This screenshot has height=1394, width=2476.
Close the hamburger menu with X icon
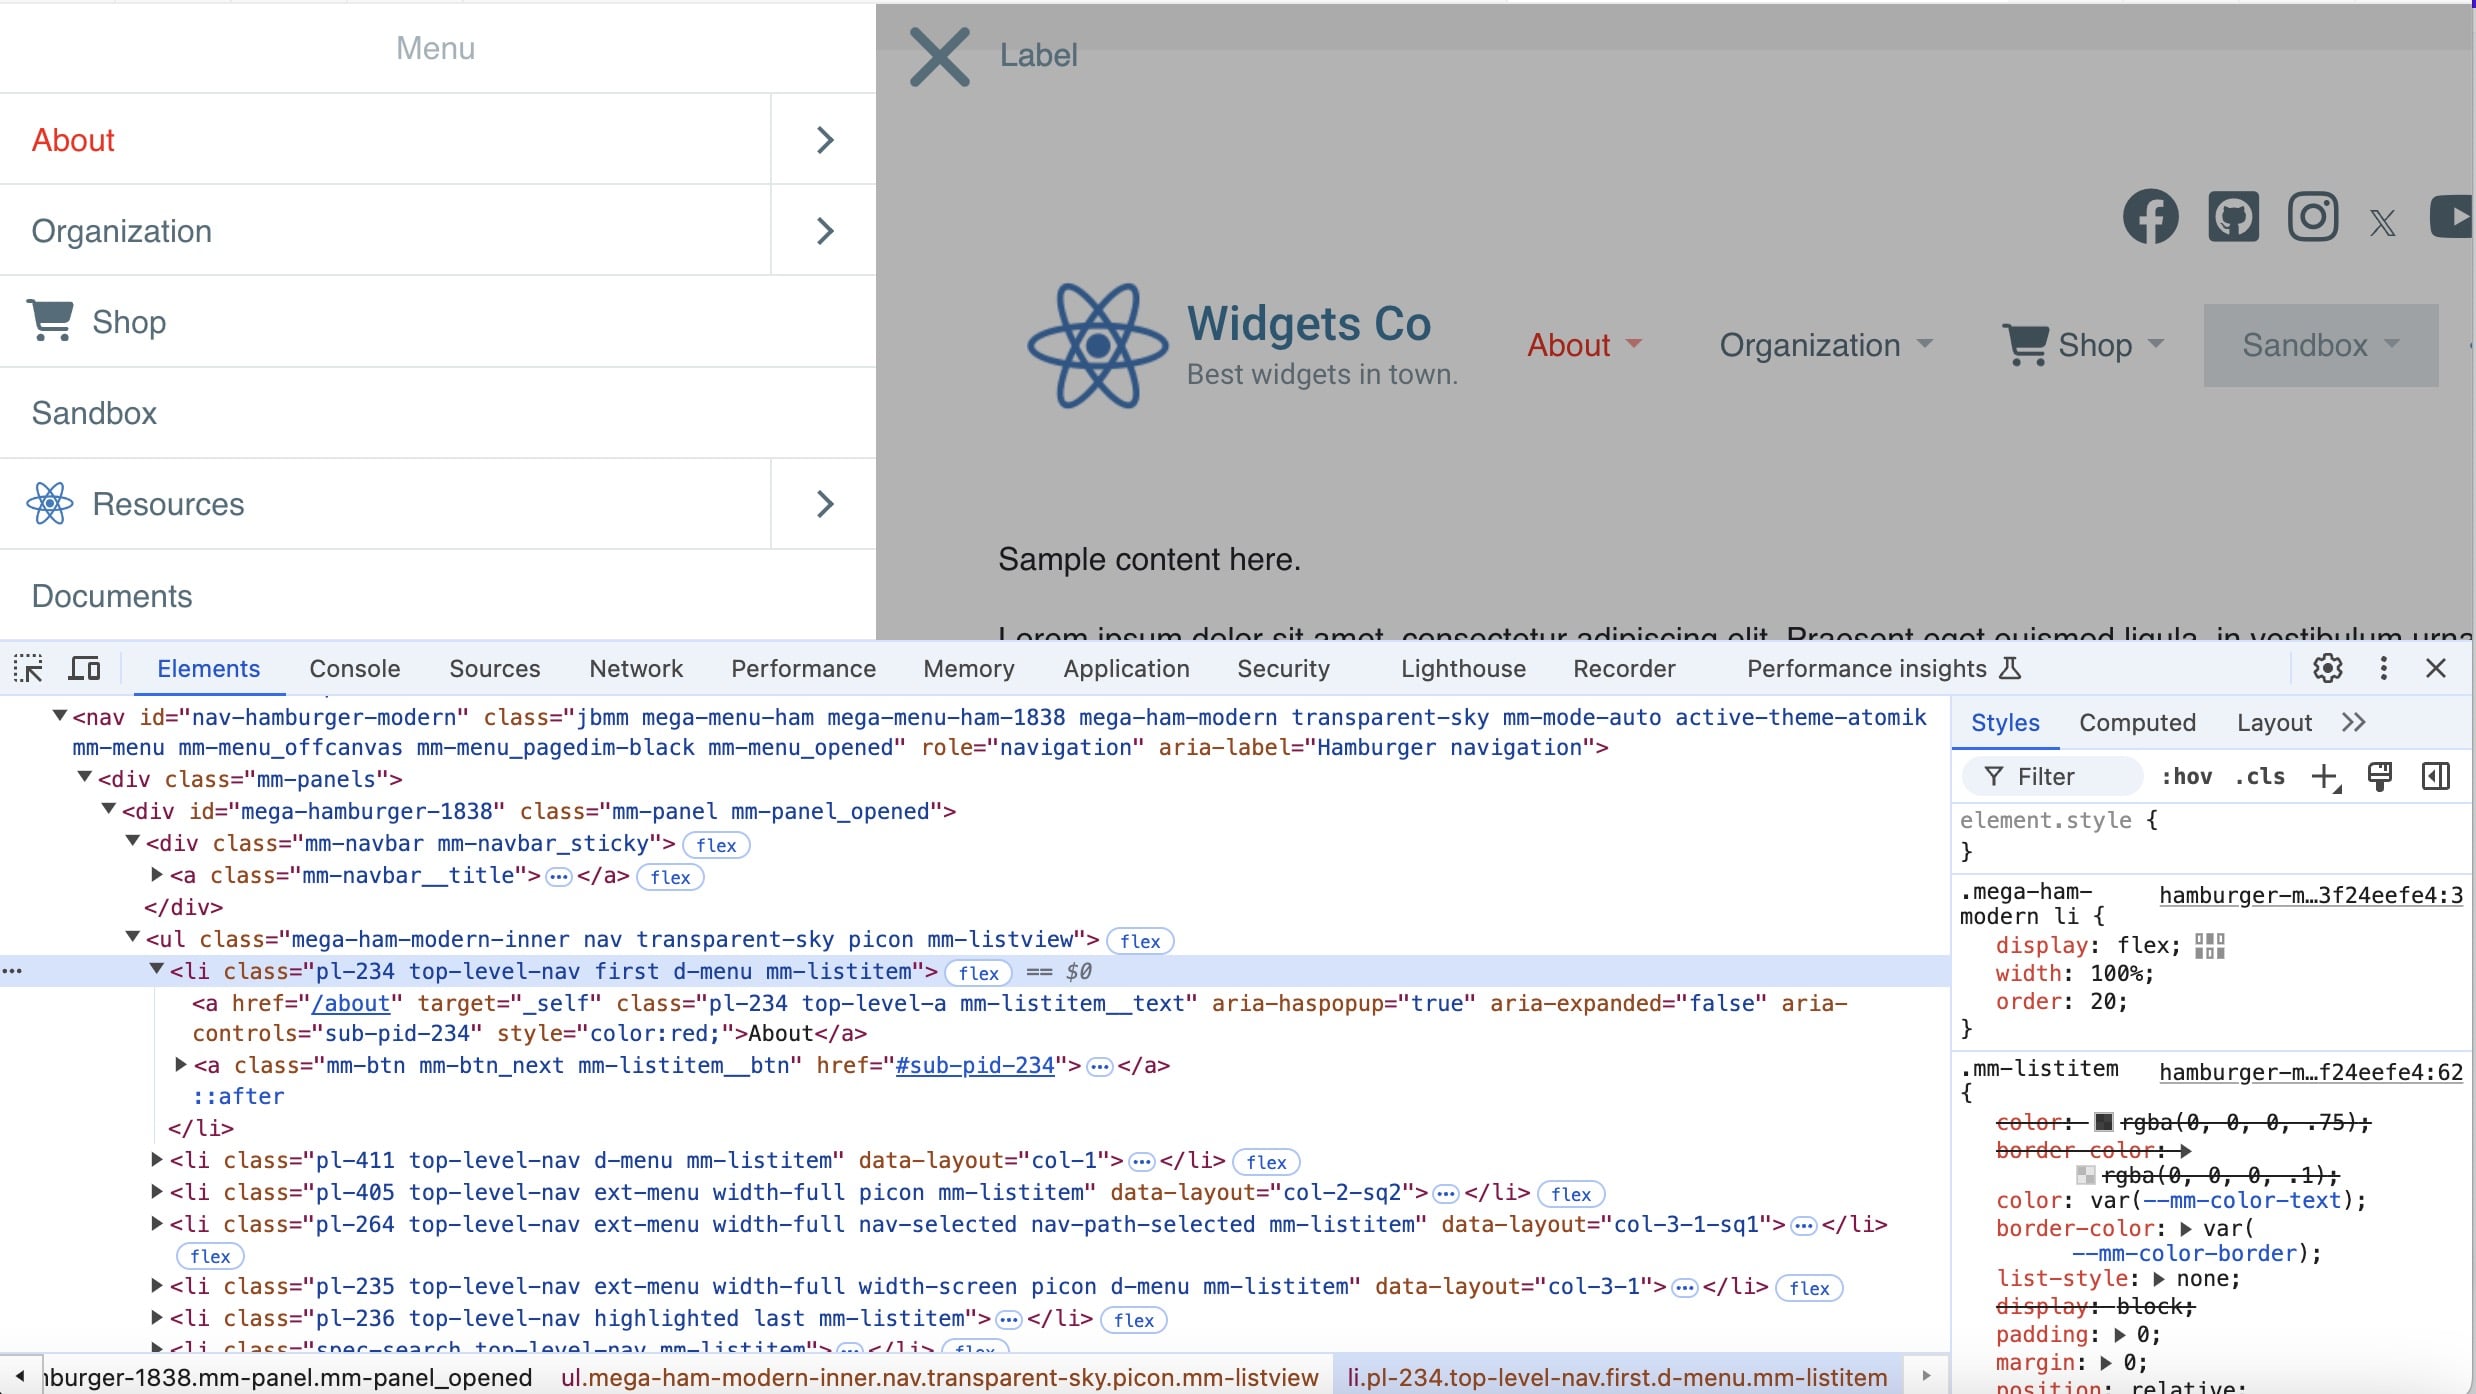939,56
